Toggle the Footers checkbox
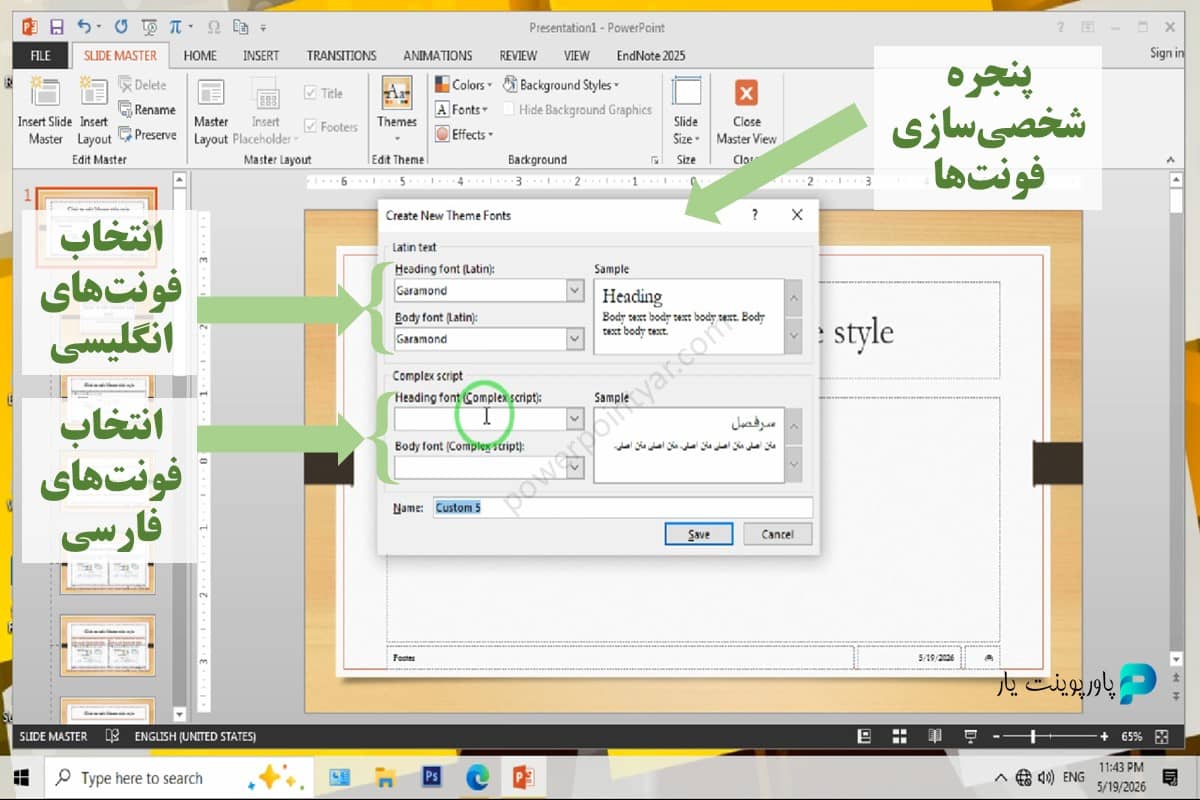1200x800 pixels. tap(311, 127)
